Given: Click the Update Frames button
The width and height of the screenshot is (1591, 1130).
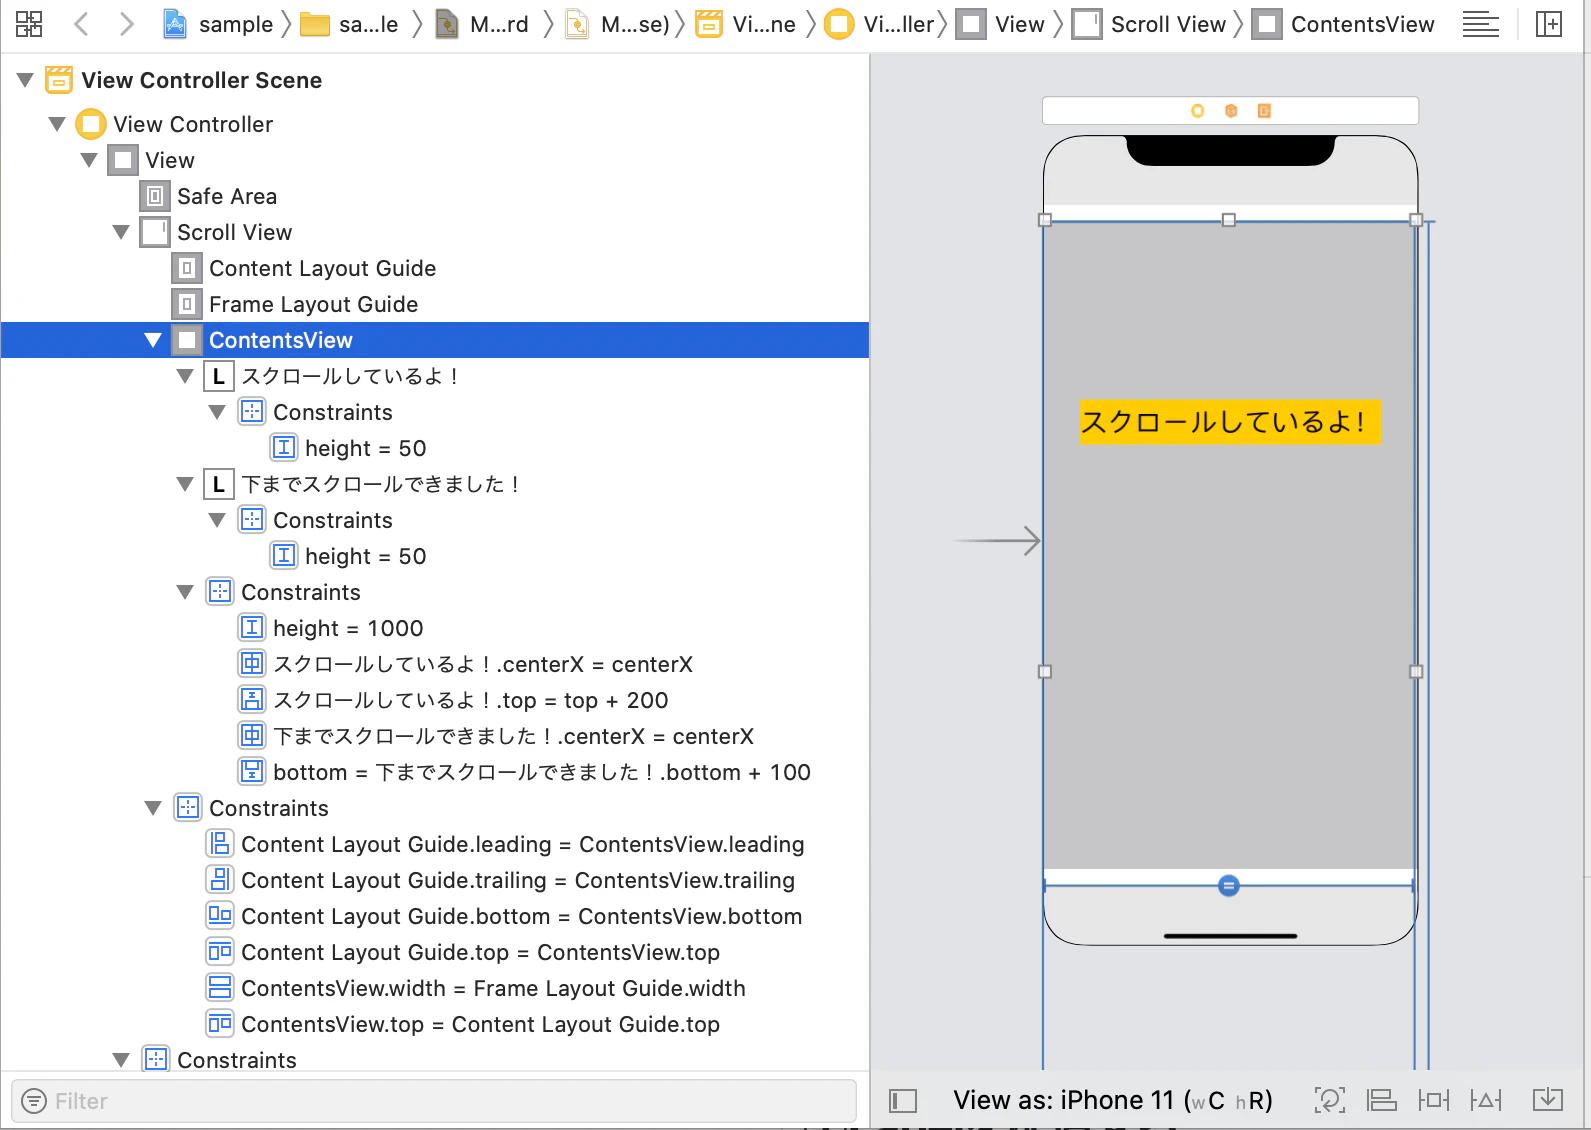Looking at the screenshot, I should click(x=1329, y=1100).
